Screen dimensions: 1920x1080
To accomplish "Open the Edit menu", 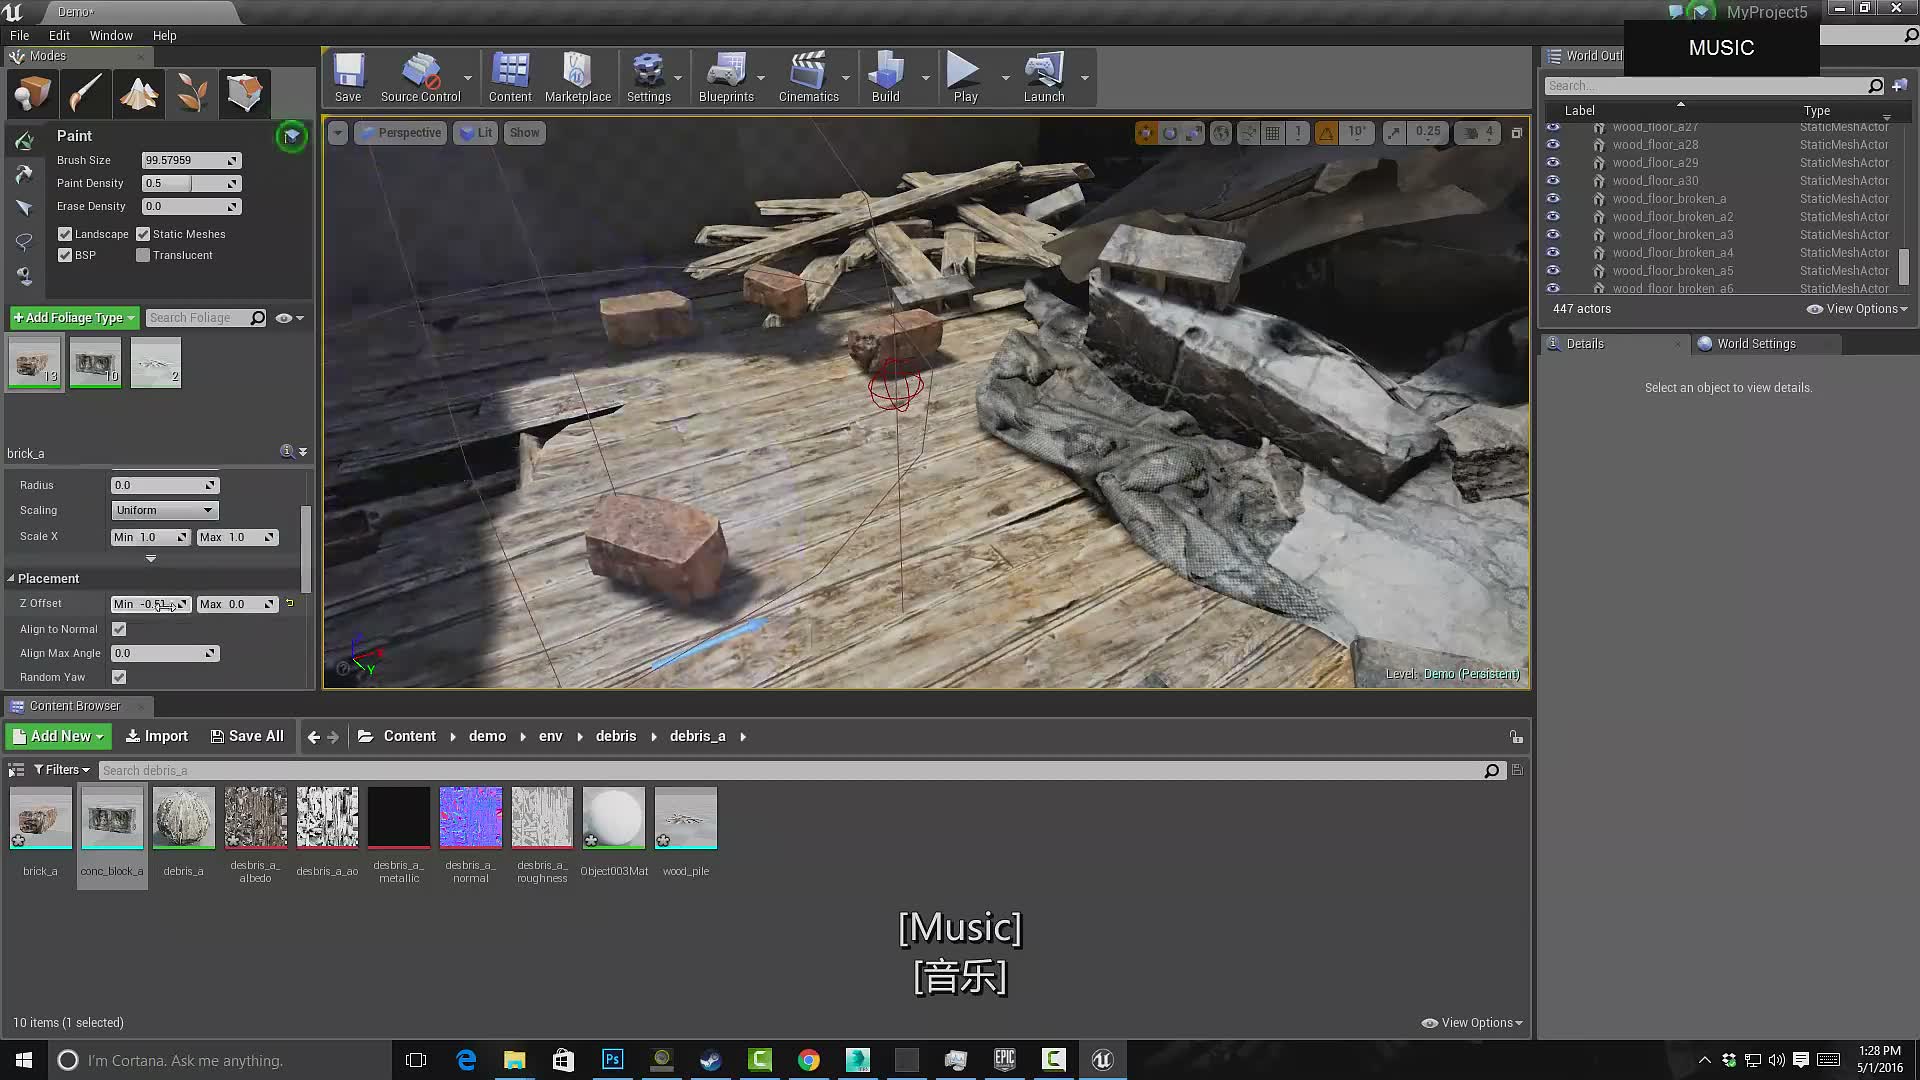I will (x=59, y=35).
